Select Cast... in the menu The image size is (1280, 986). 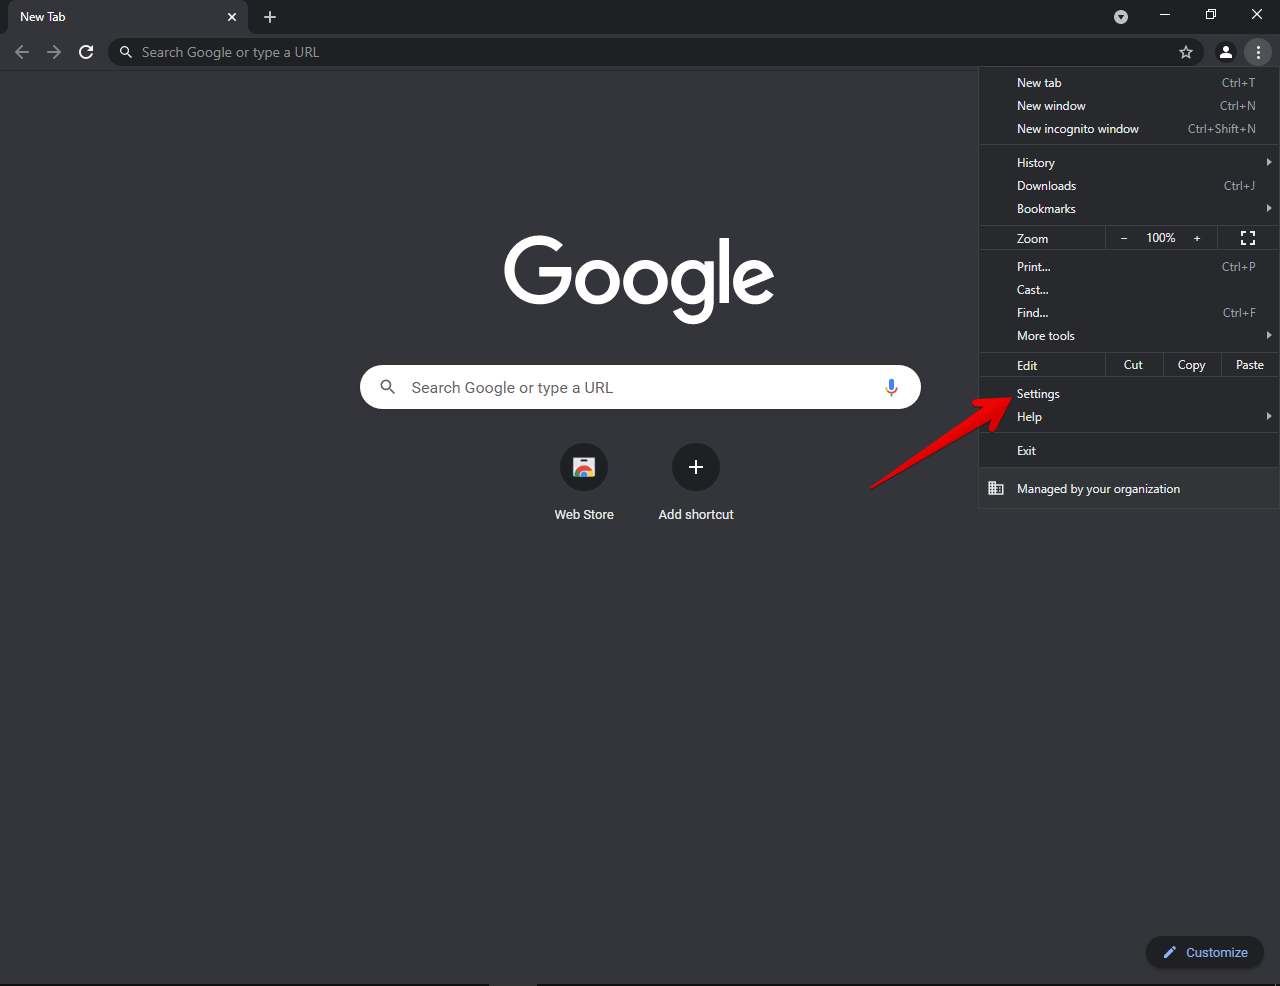pyautogui.click(x=1128, y=290)
